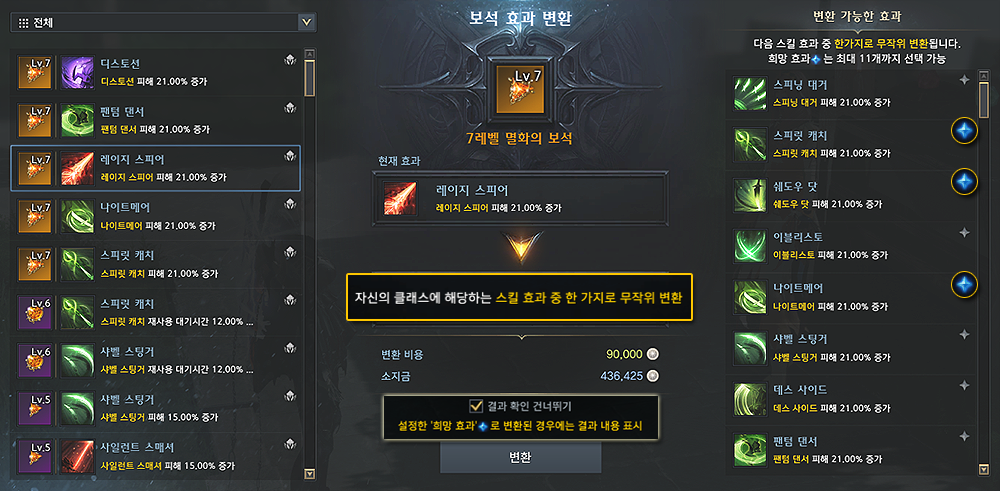The width and height of the screenshot is (1000, 491).
Task: Click the 데스 사이드 skill icon in the right panel
Action: click(x=749, y=398)
